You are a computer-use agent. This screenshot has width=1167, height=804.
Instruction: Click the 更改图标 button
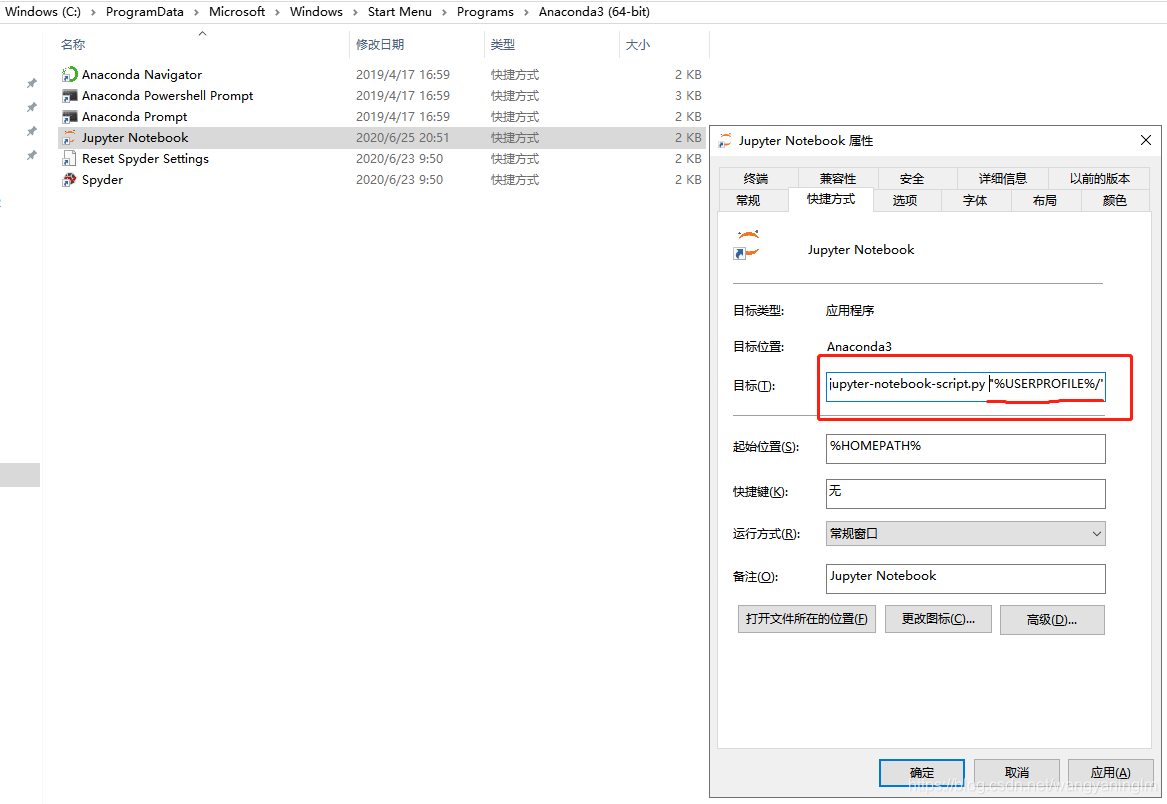(x=938, y=619)
